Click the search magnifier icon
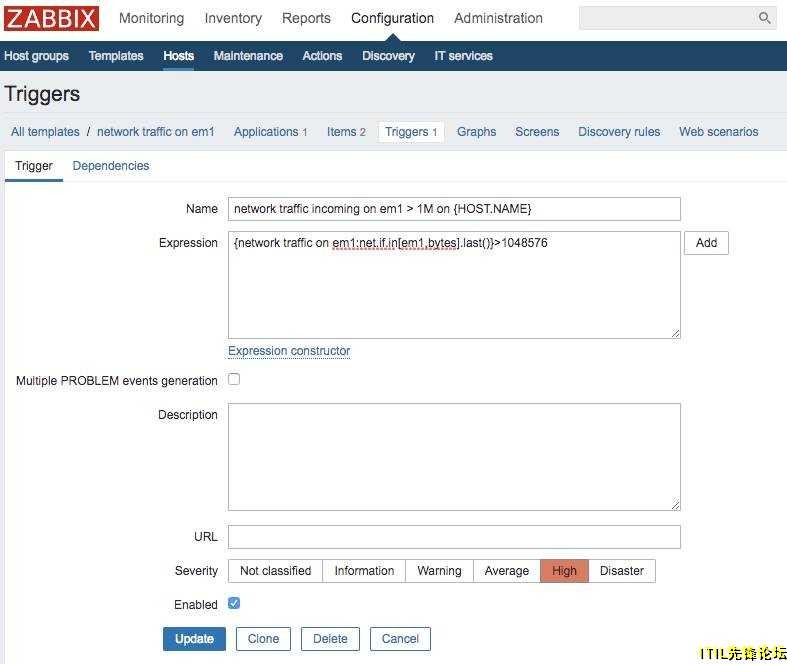This screenshot has width=787, height=664. point(764,18)
